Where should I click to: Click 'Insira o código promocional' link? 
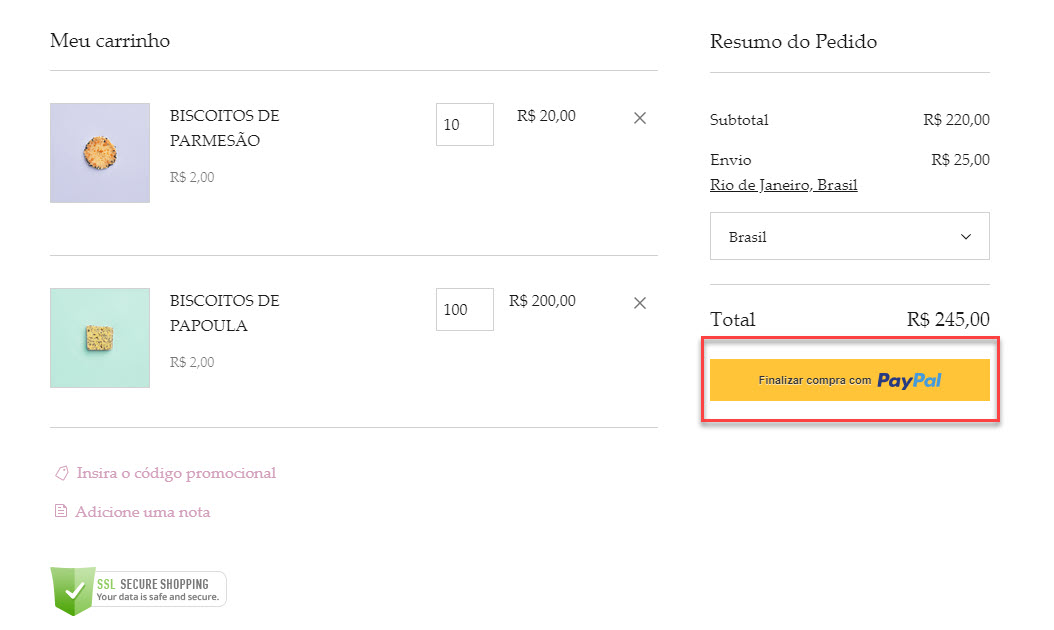[x=176, y=473]
